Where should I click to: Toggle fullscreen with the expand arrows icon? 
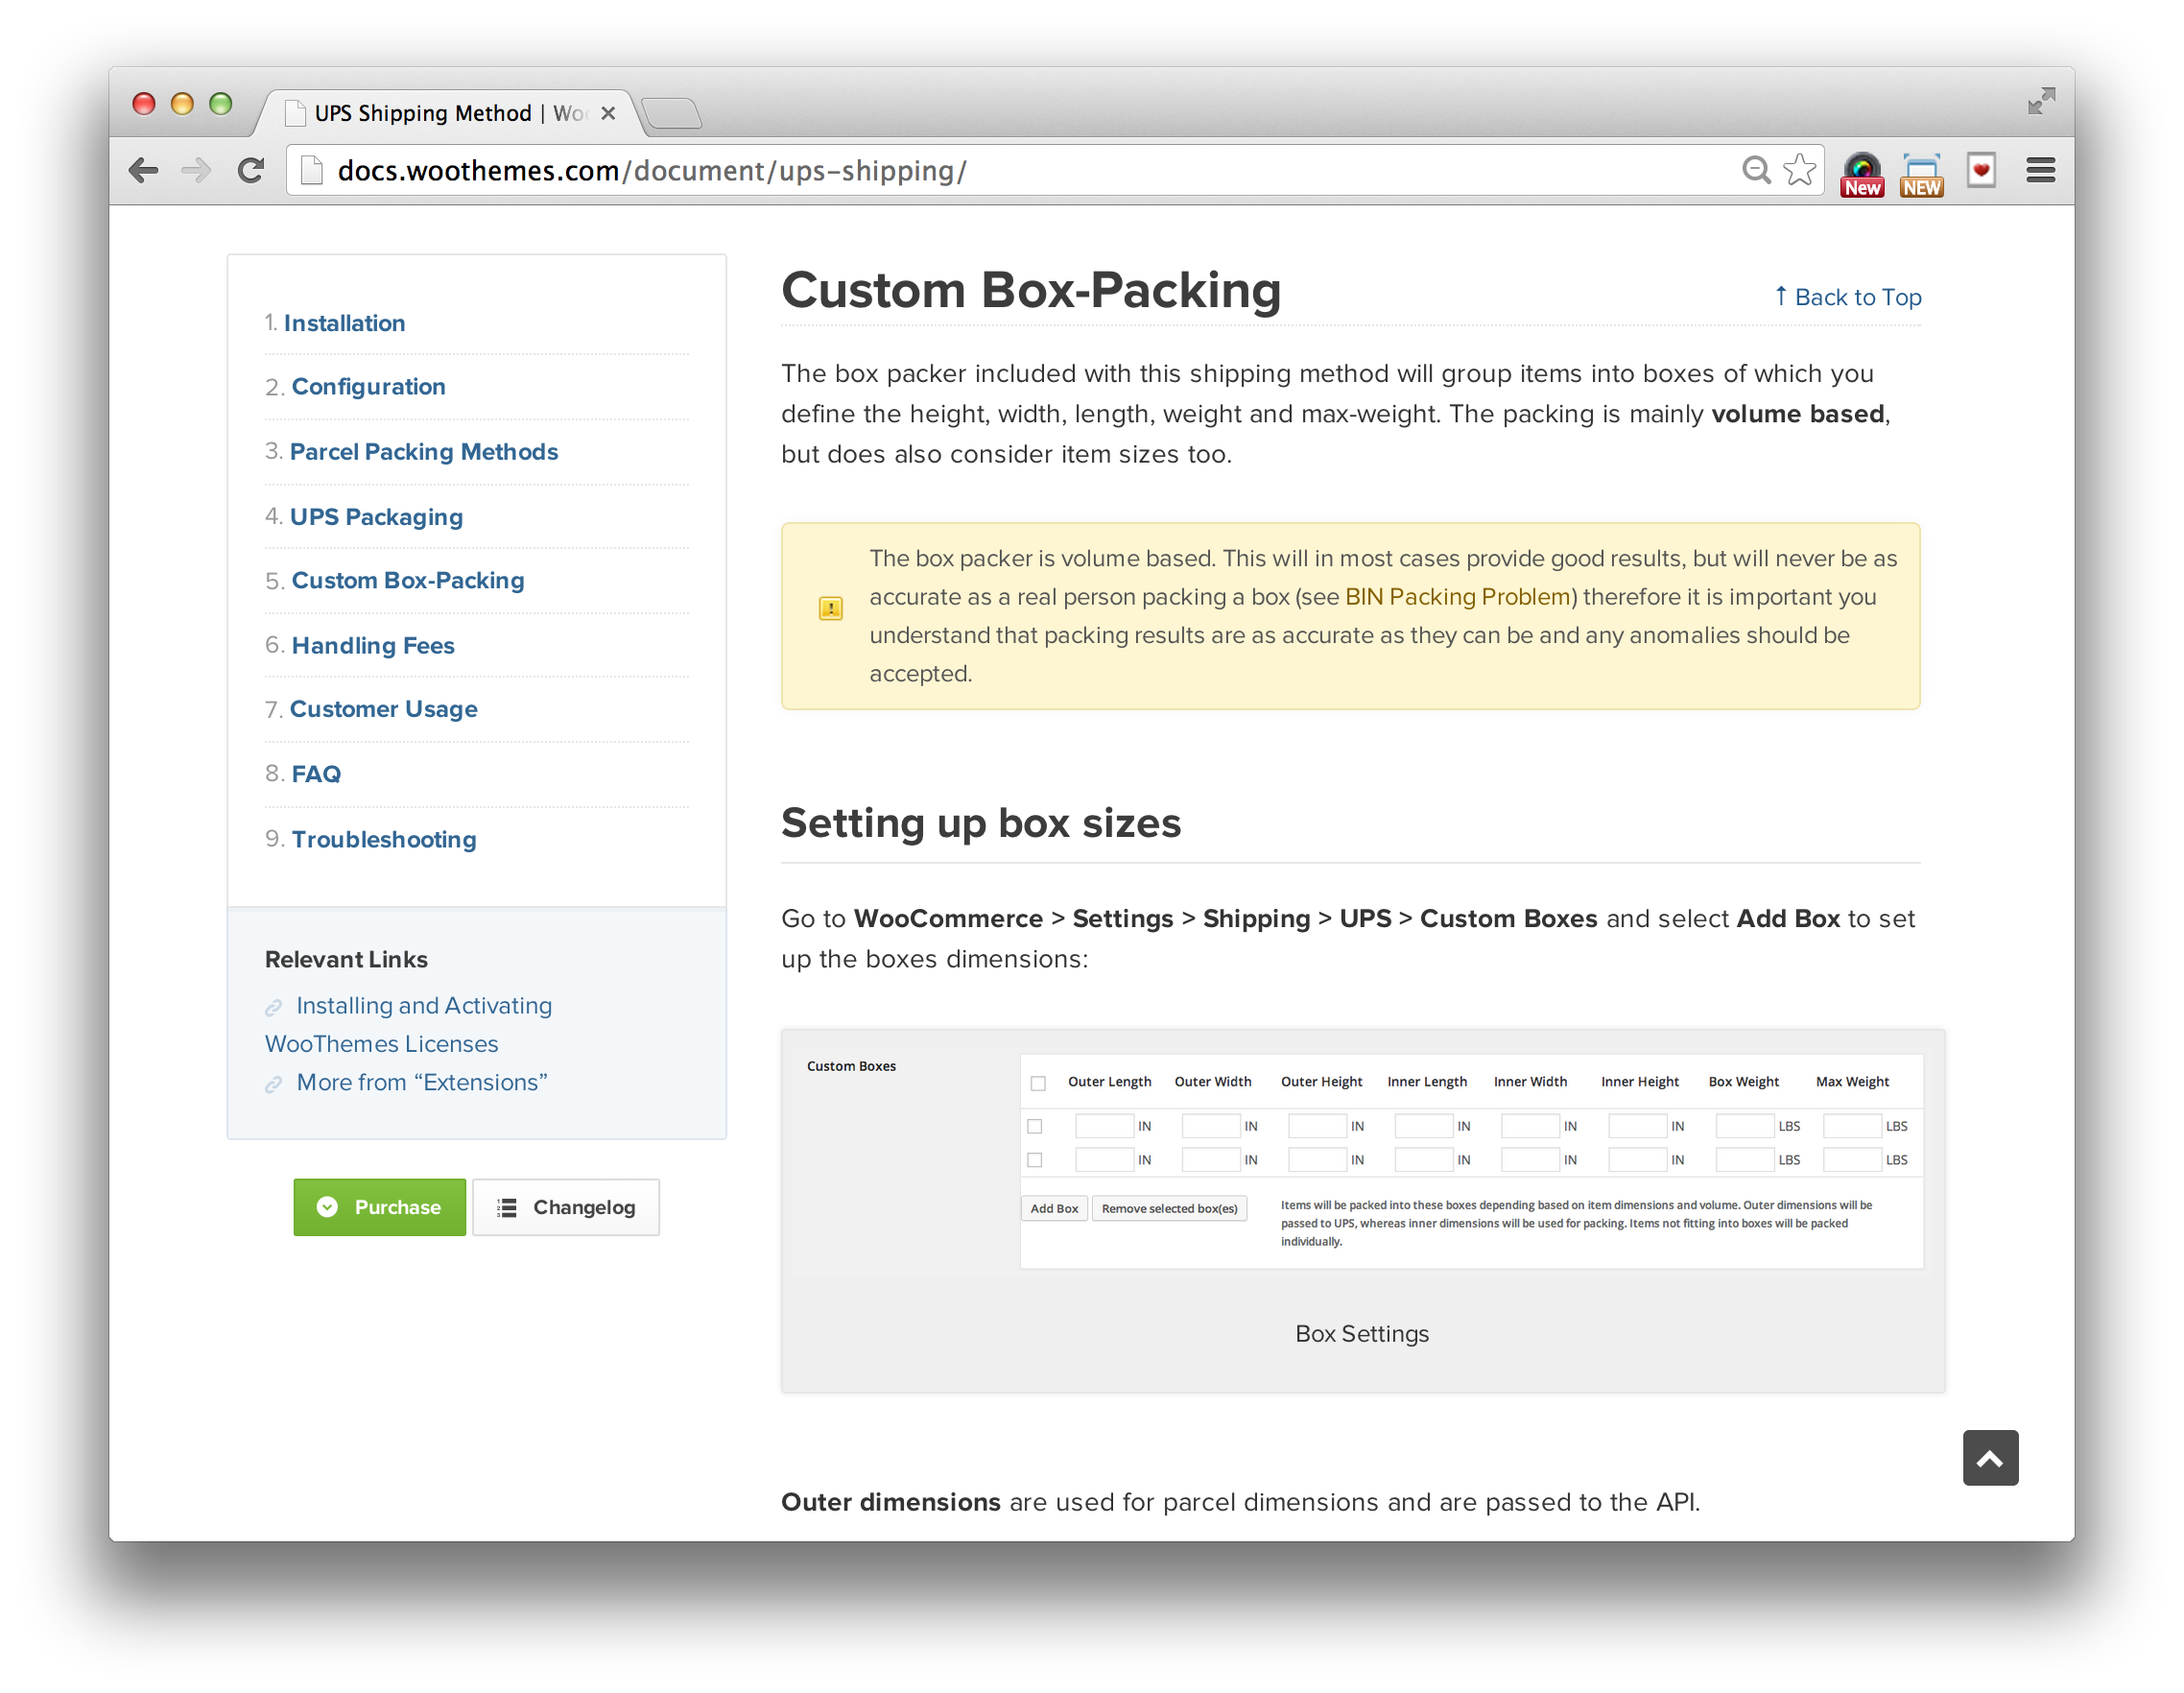pyautogui.click(x=2041, y=101)
